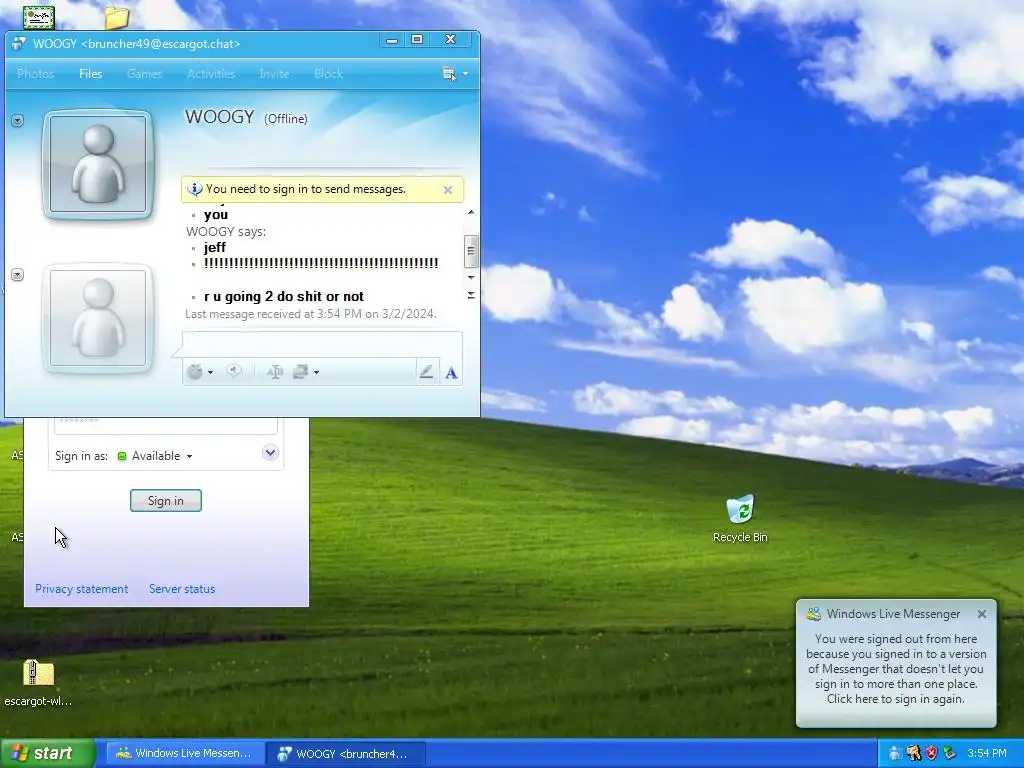Click the password field in Messenger
Screen dimensions: 1024x768
coord(166,425)
